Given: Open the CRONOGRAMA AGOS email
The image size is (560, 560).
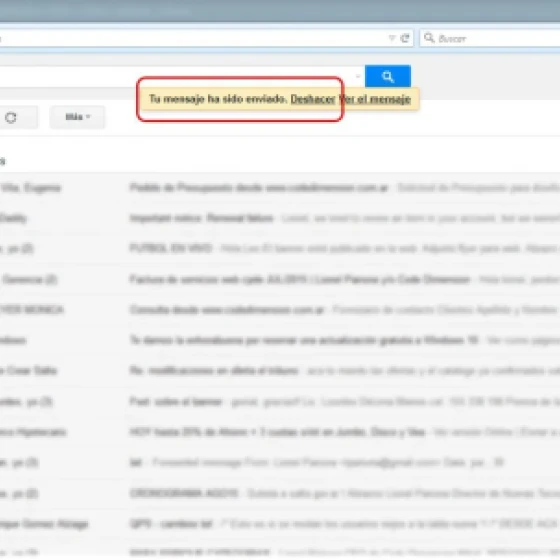Looking at the screenshot, I should (x=280, y=493).
